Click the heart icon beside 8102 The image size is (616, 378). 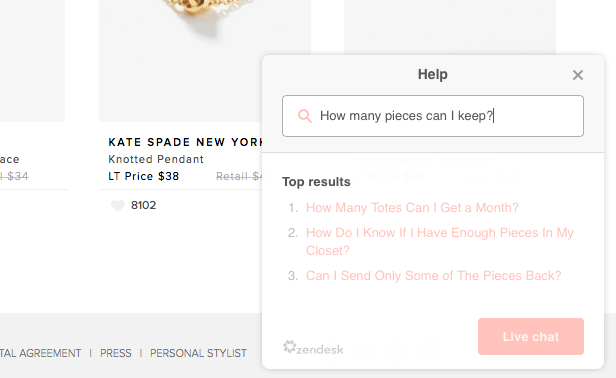tap(117, 206)
